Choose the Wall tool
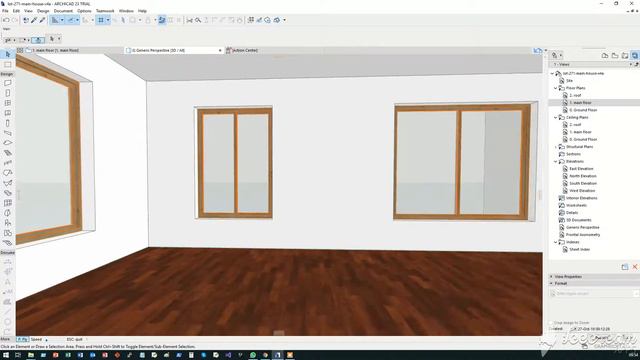 pyautogui.click(x=8, y=83)
